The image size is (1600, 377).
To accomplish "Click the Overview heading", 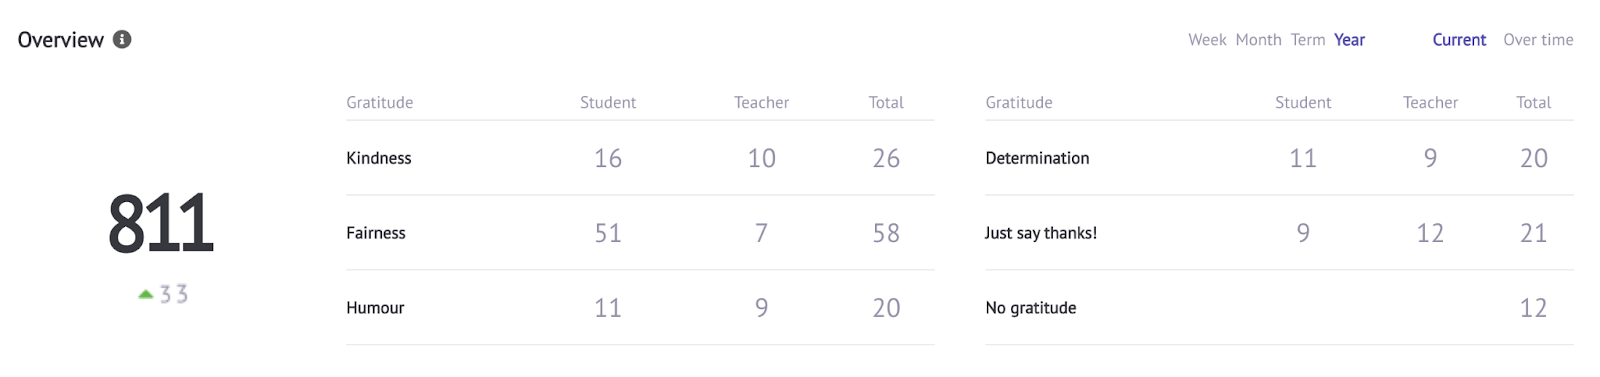I will [61, 40].
